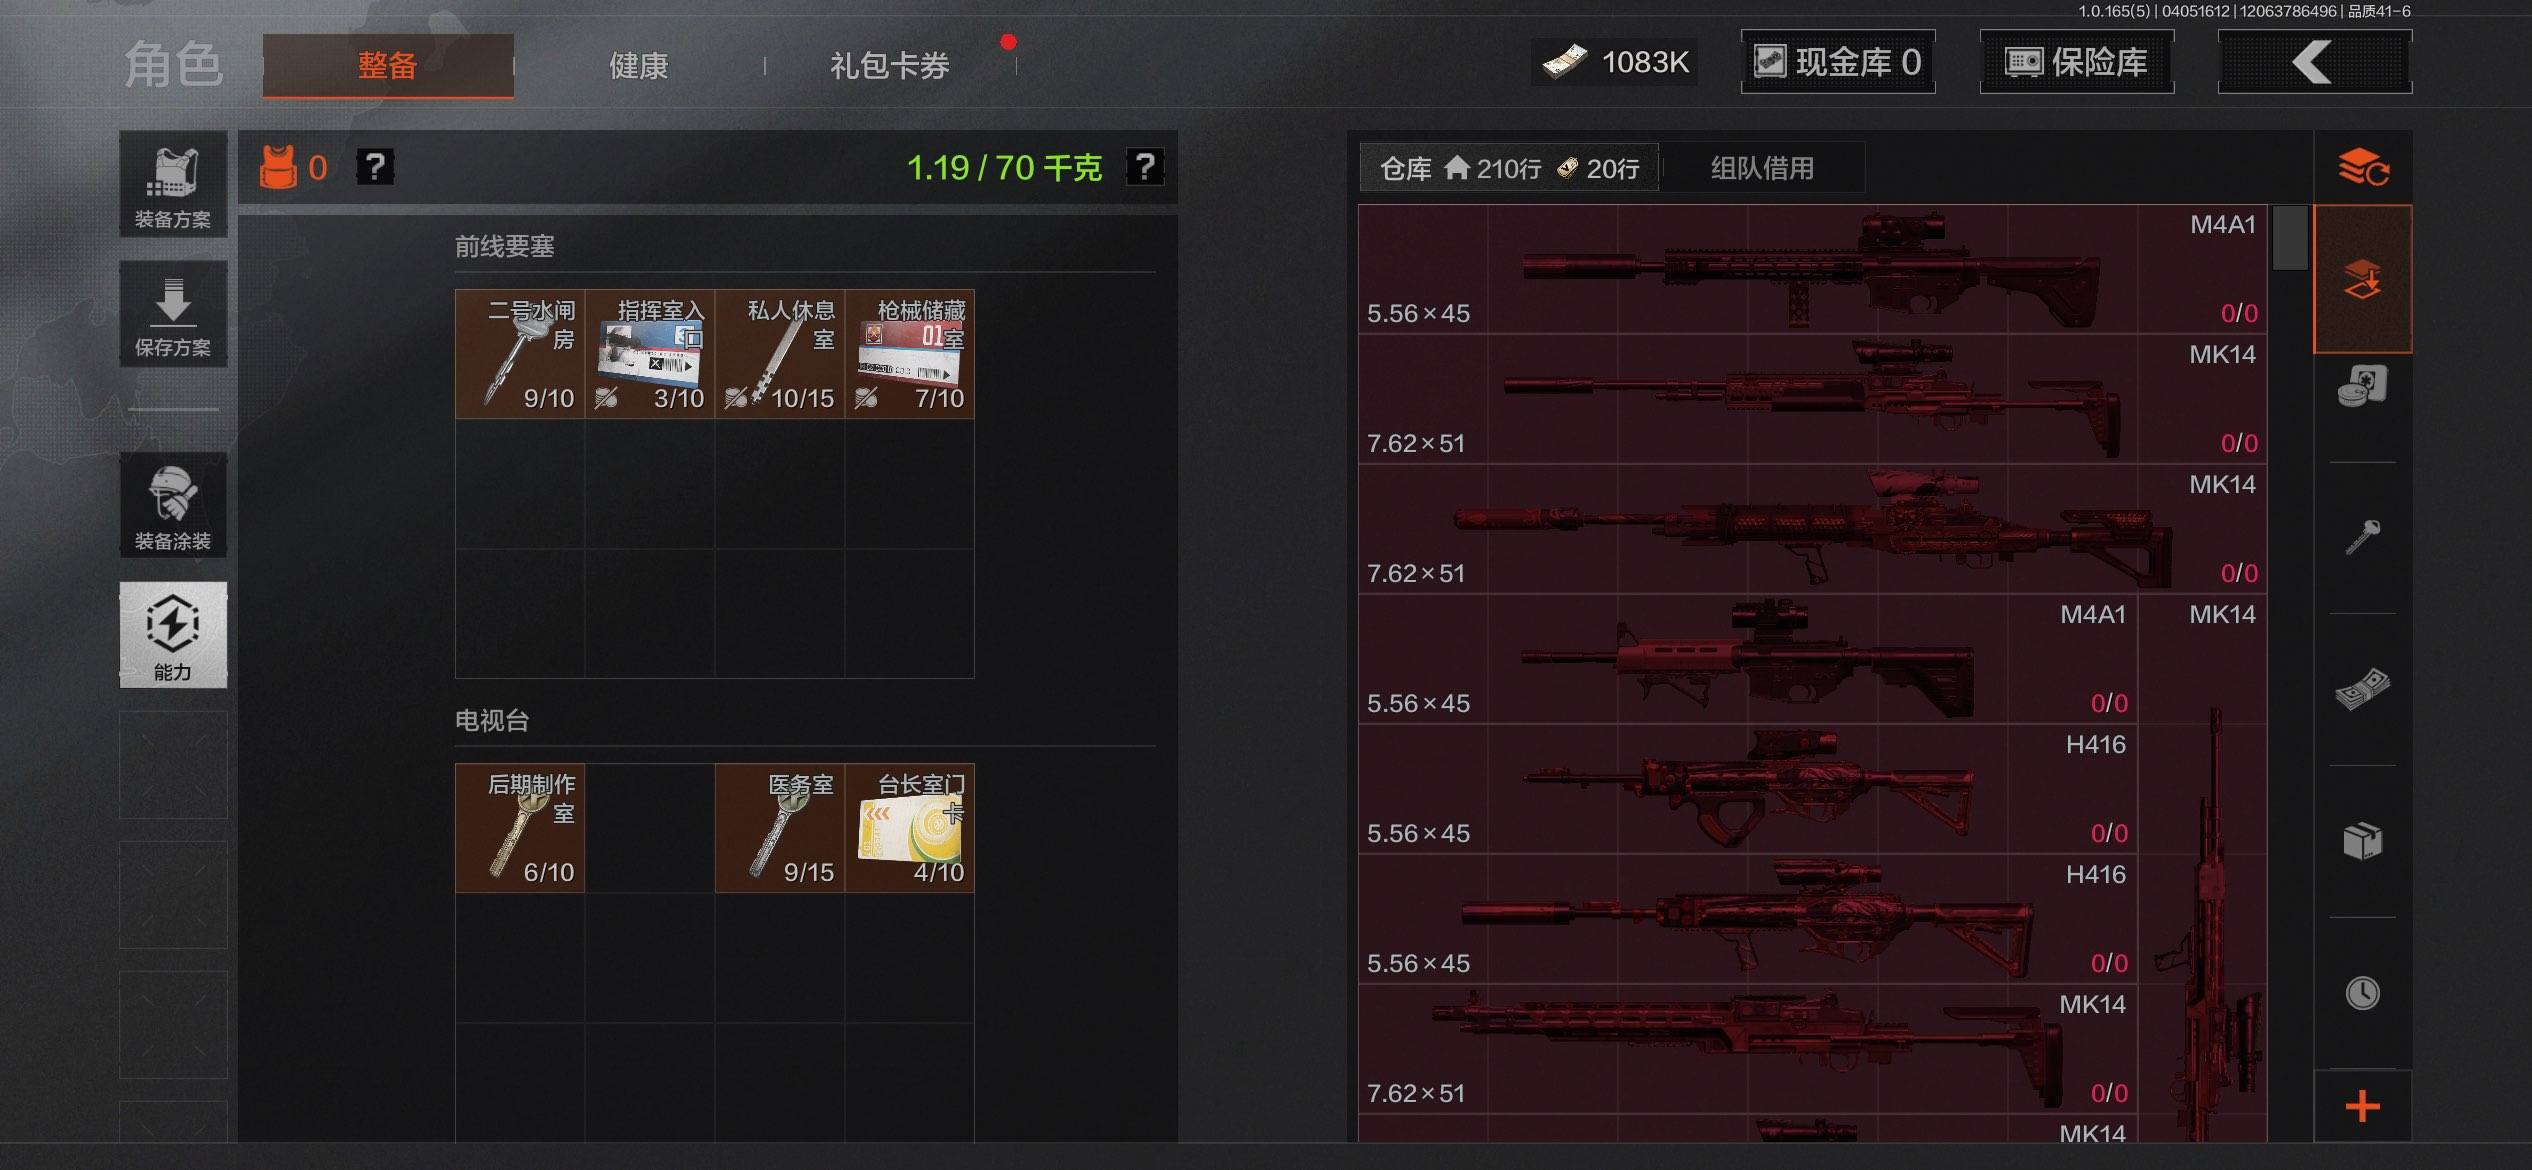Switch to the 健康 tab
The width and height of the screenshot is (2532, 1170).
639,66
